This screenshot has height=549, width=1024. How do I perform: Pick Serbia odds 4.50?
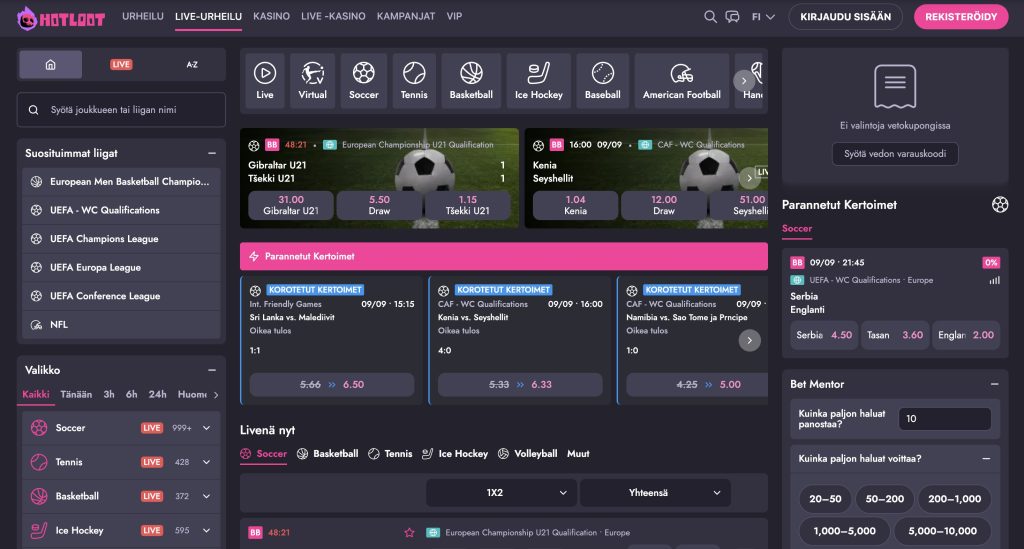(x=824, y=335)
